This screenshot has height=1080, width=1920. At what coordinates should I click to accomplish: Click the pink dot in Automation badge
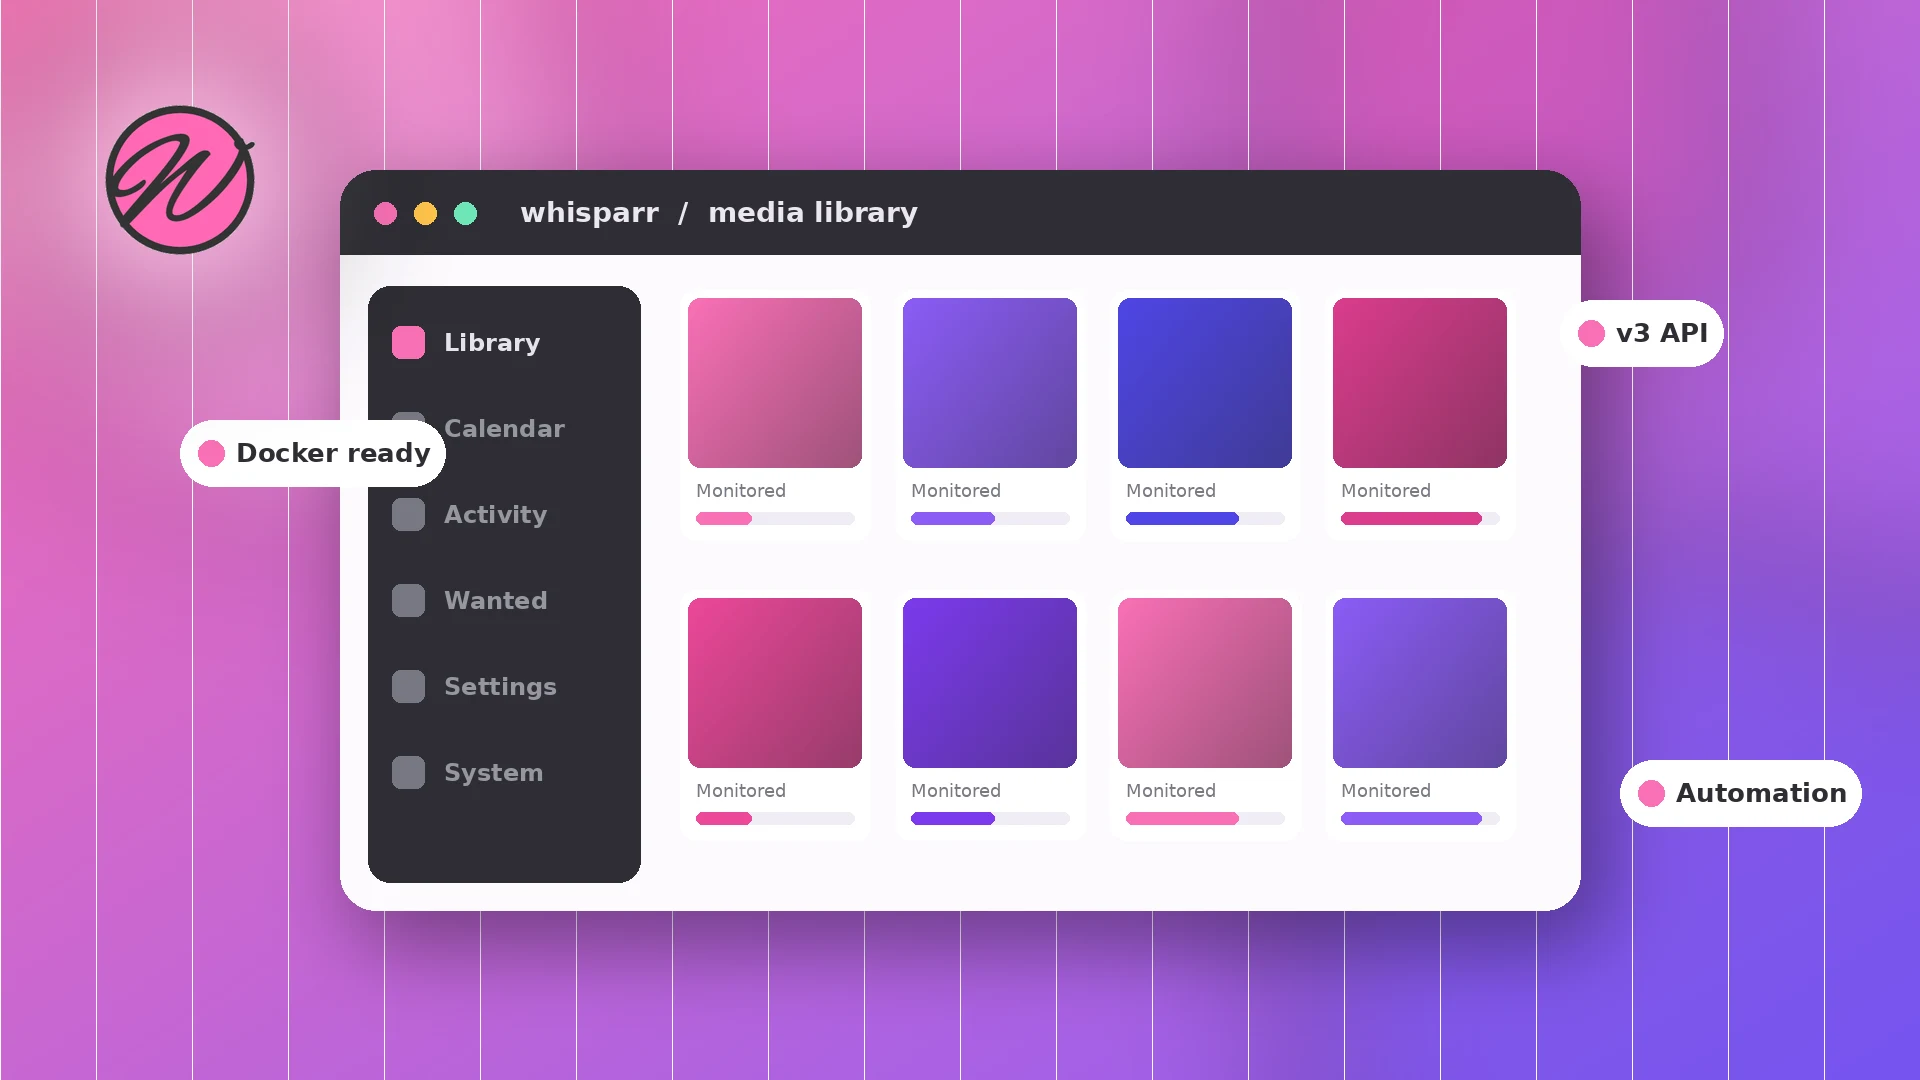[1651, 793]
